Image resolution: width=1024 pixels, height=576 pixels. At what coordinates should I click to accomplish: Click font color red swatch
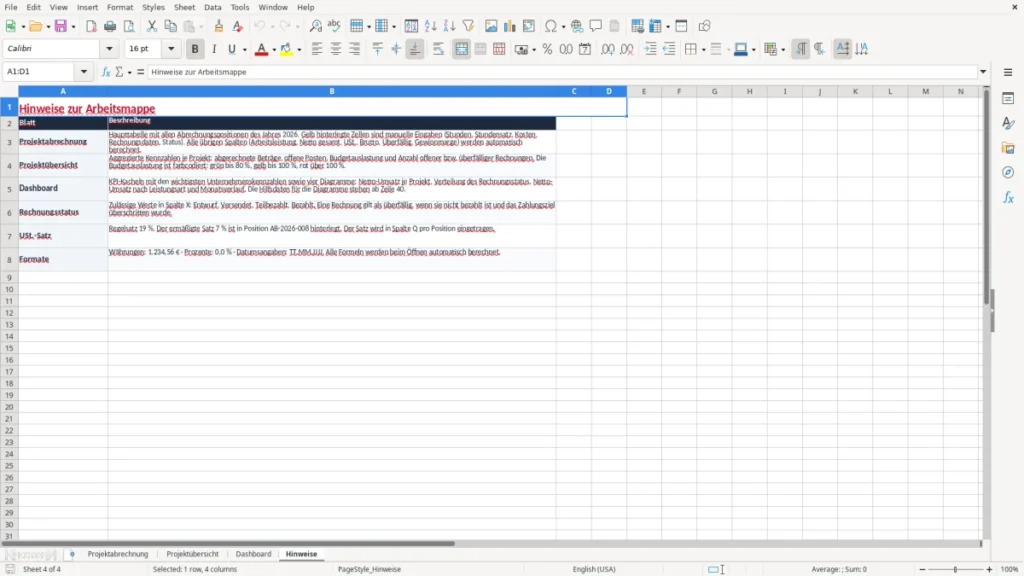(261, 49)
